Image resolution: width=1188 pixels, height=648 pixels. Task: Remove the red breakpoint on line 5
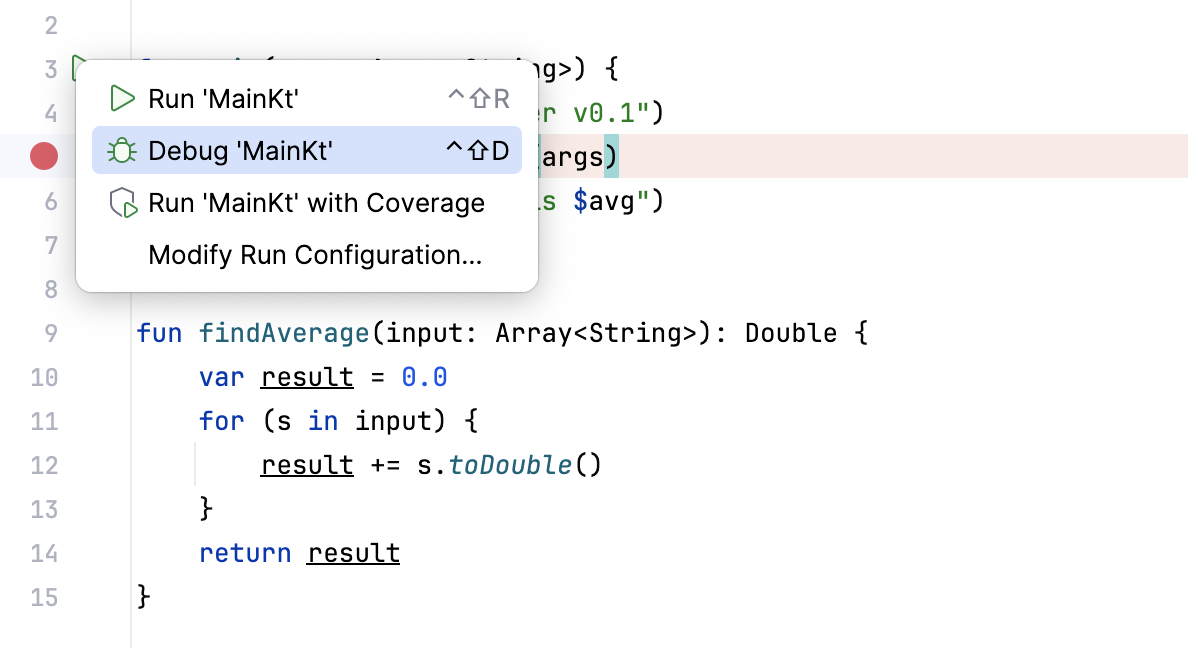(x=44, y=156)
